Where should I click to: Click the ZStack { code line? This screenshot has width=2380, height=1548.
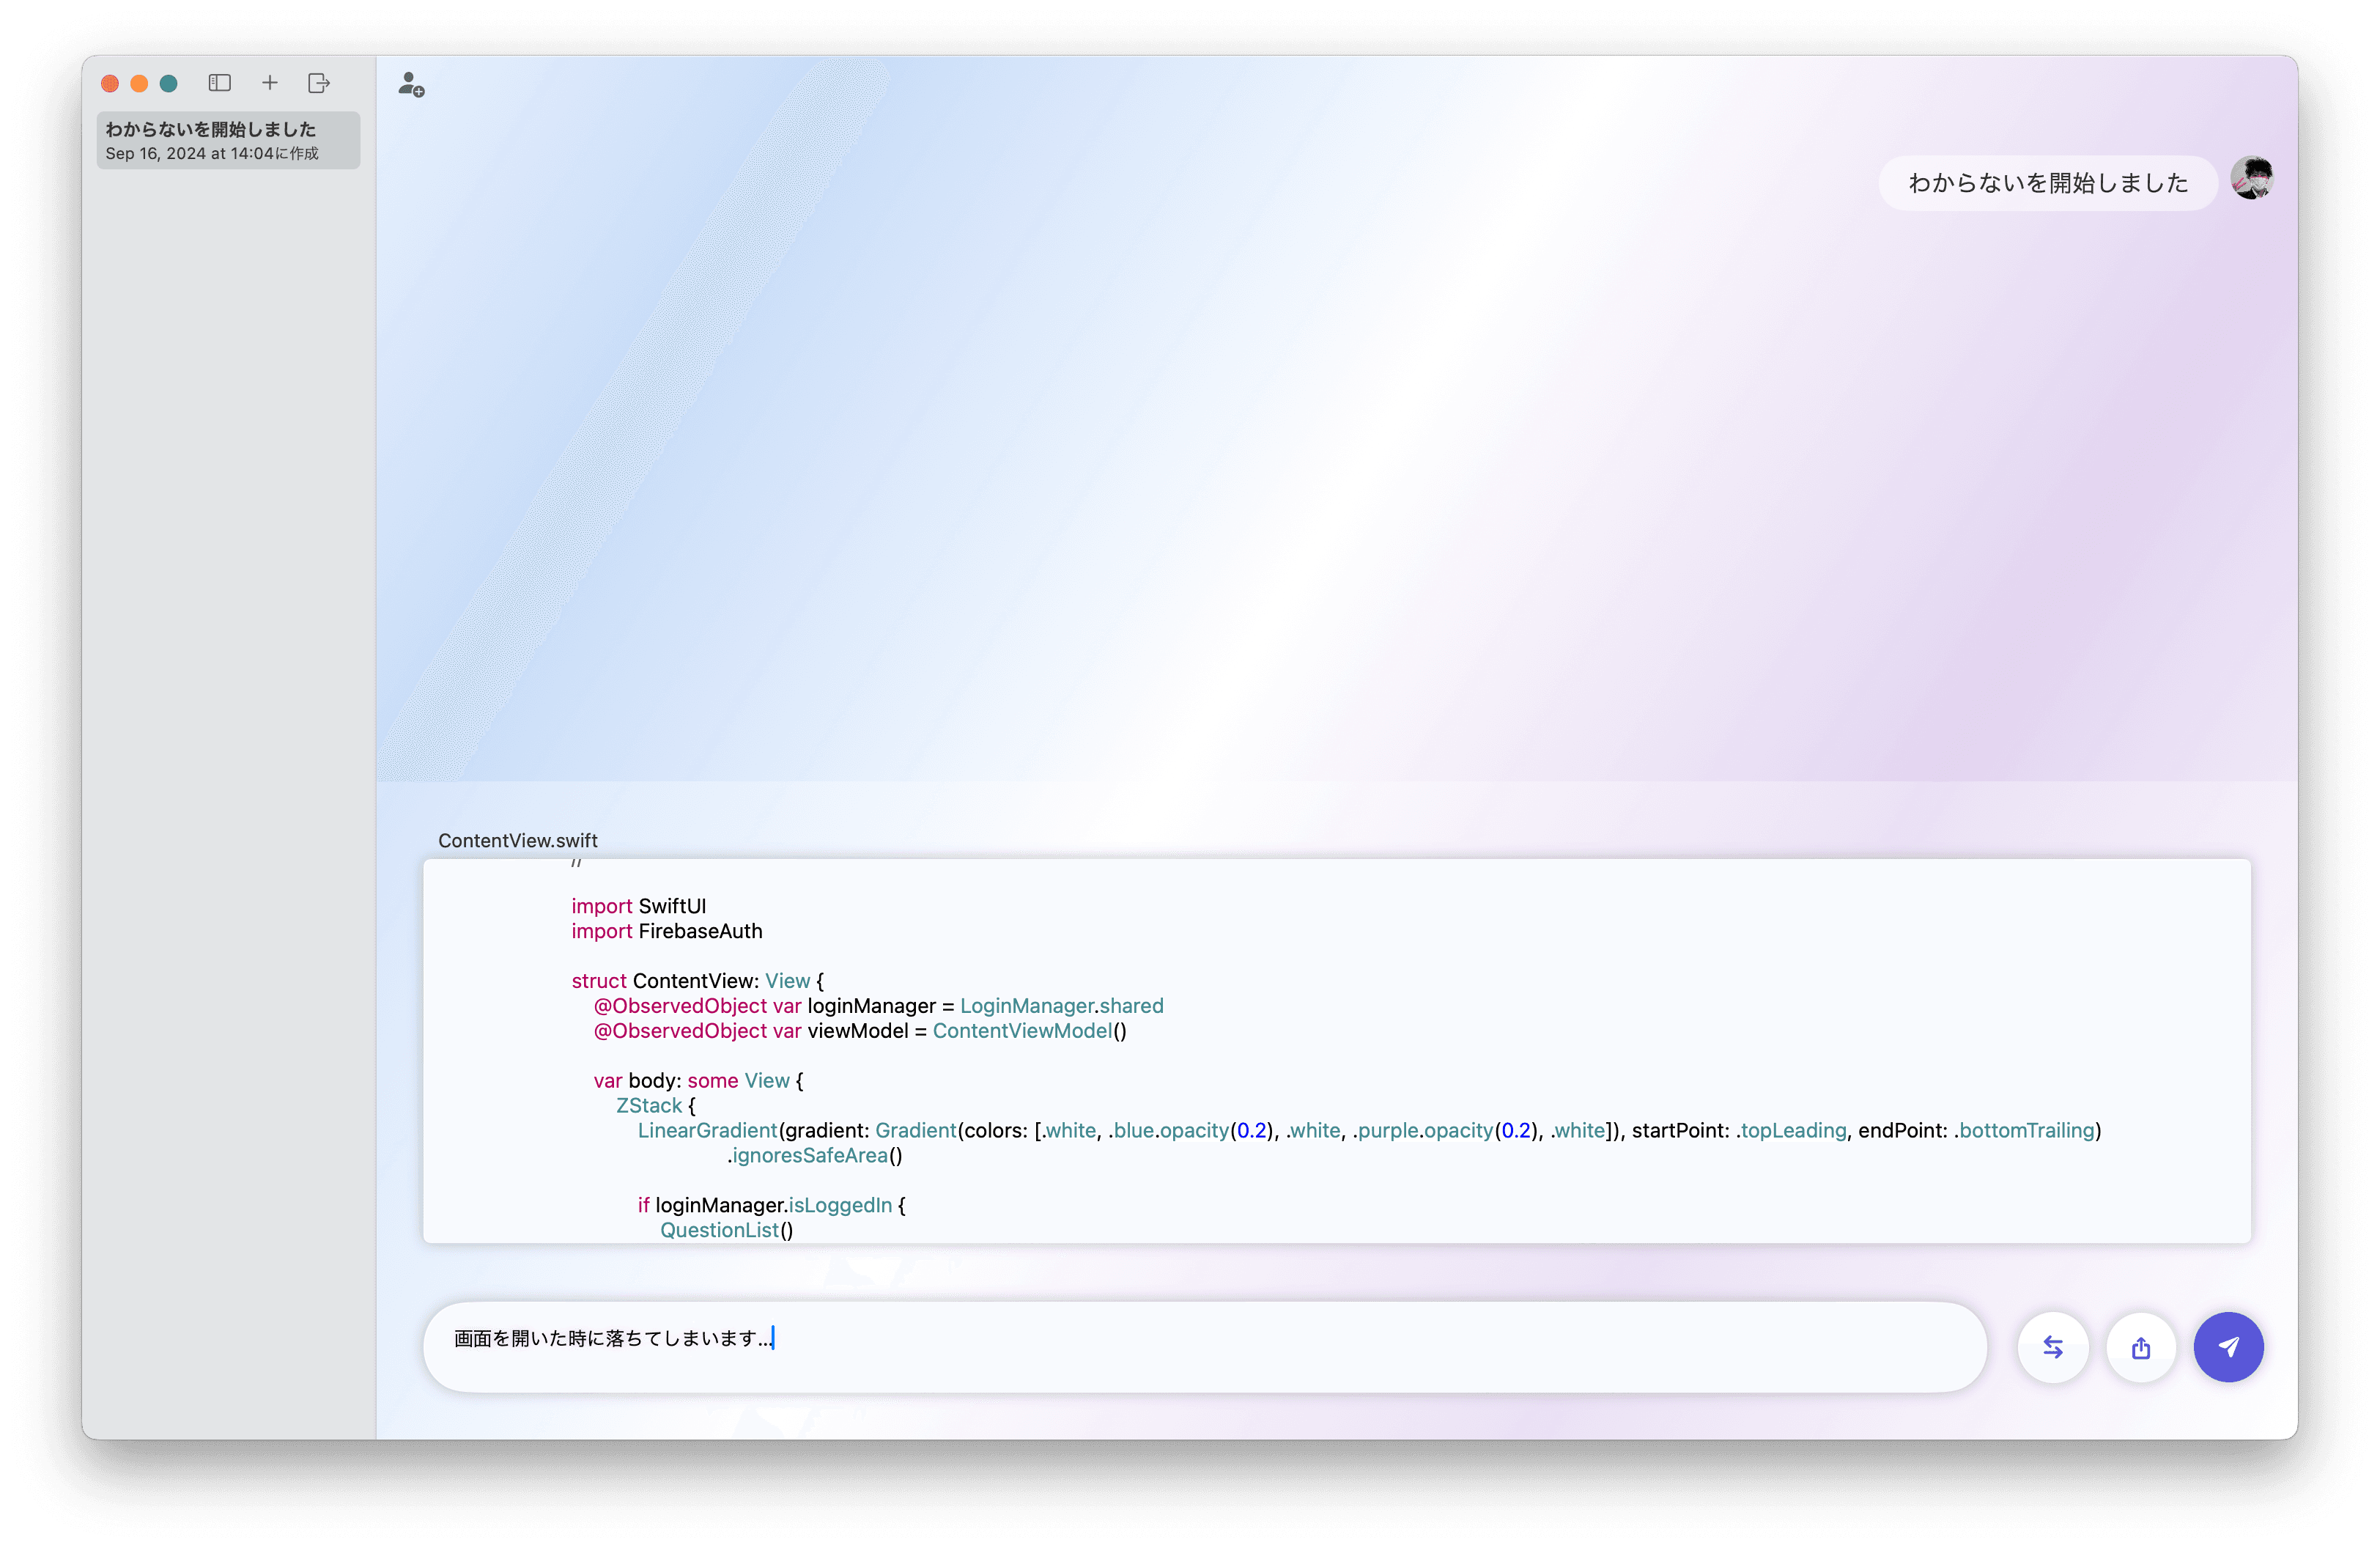656,1106
